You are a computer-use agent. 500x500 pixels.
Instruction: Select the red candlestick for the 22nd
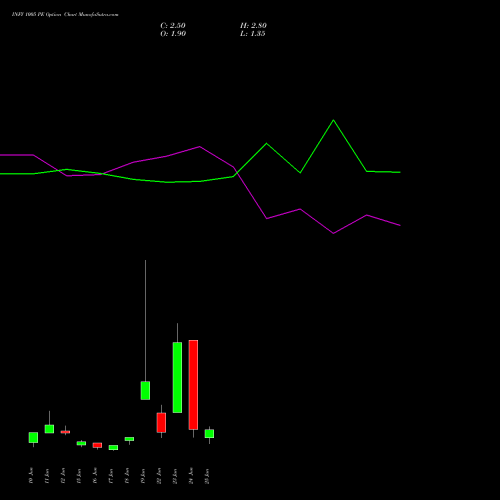click(161, 423)
